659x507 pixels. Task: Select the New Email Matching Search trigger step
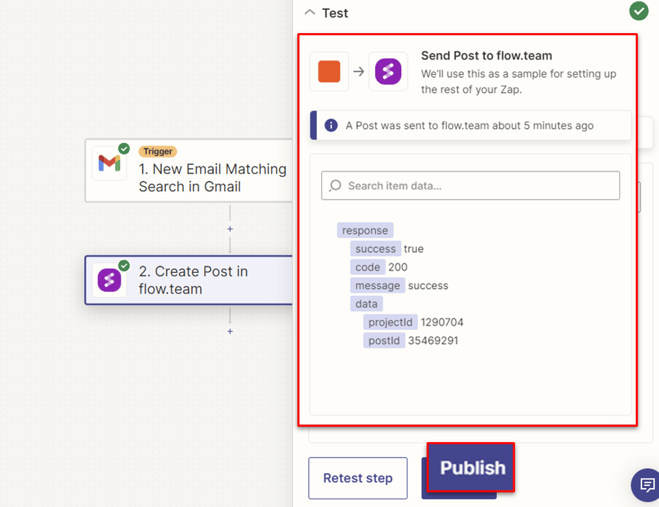coord(212,178)
